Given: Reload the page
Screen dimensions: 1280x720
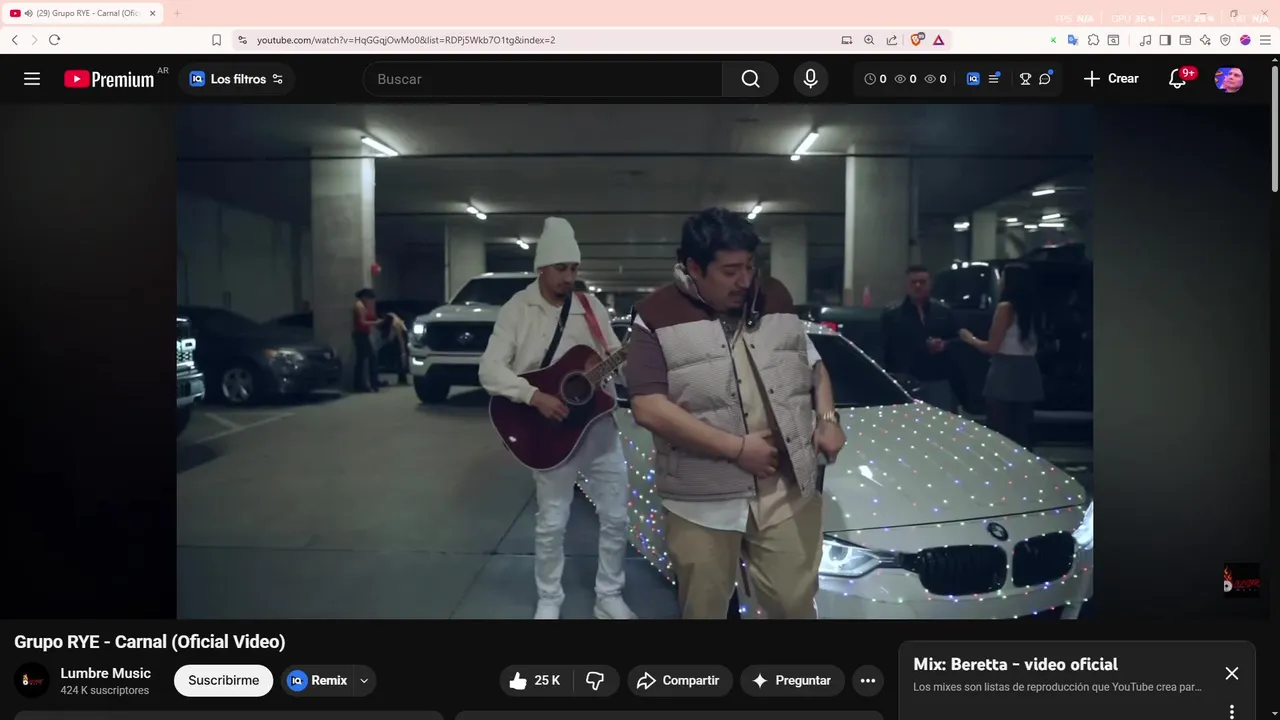Looking at the screenshot, I should point(54,40).
